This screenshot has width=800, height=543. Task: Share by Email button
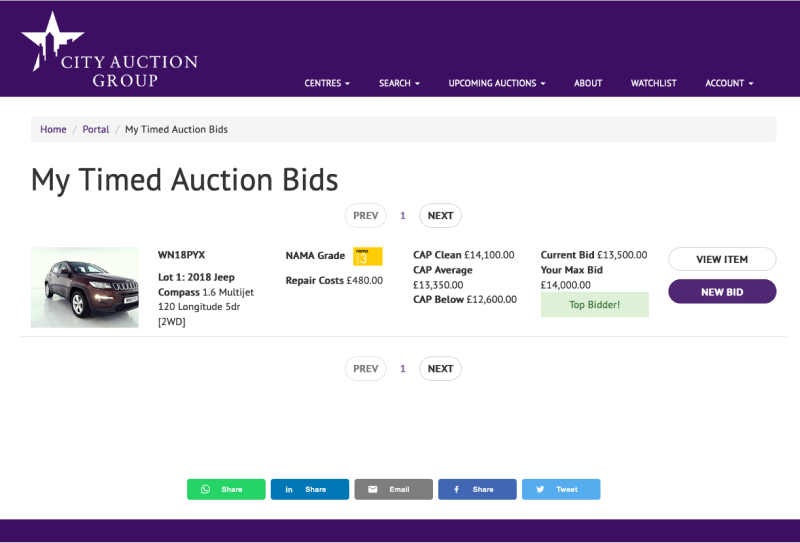pyautogui.click(x=393, y=489)
